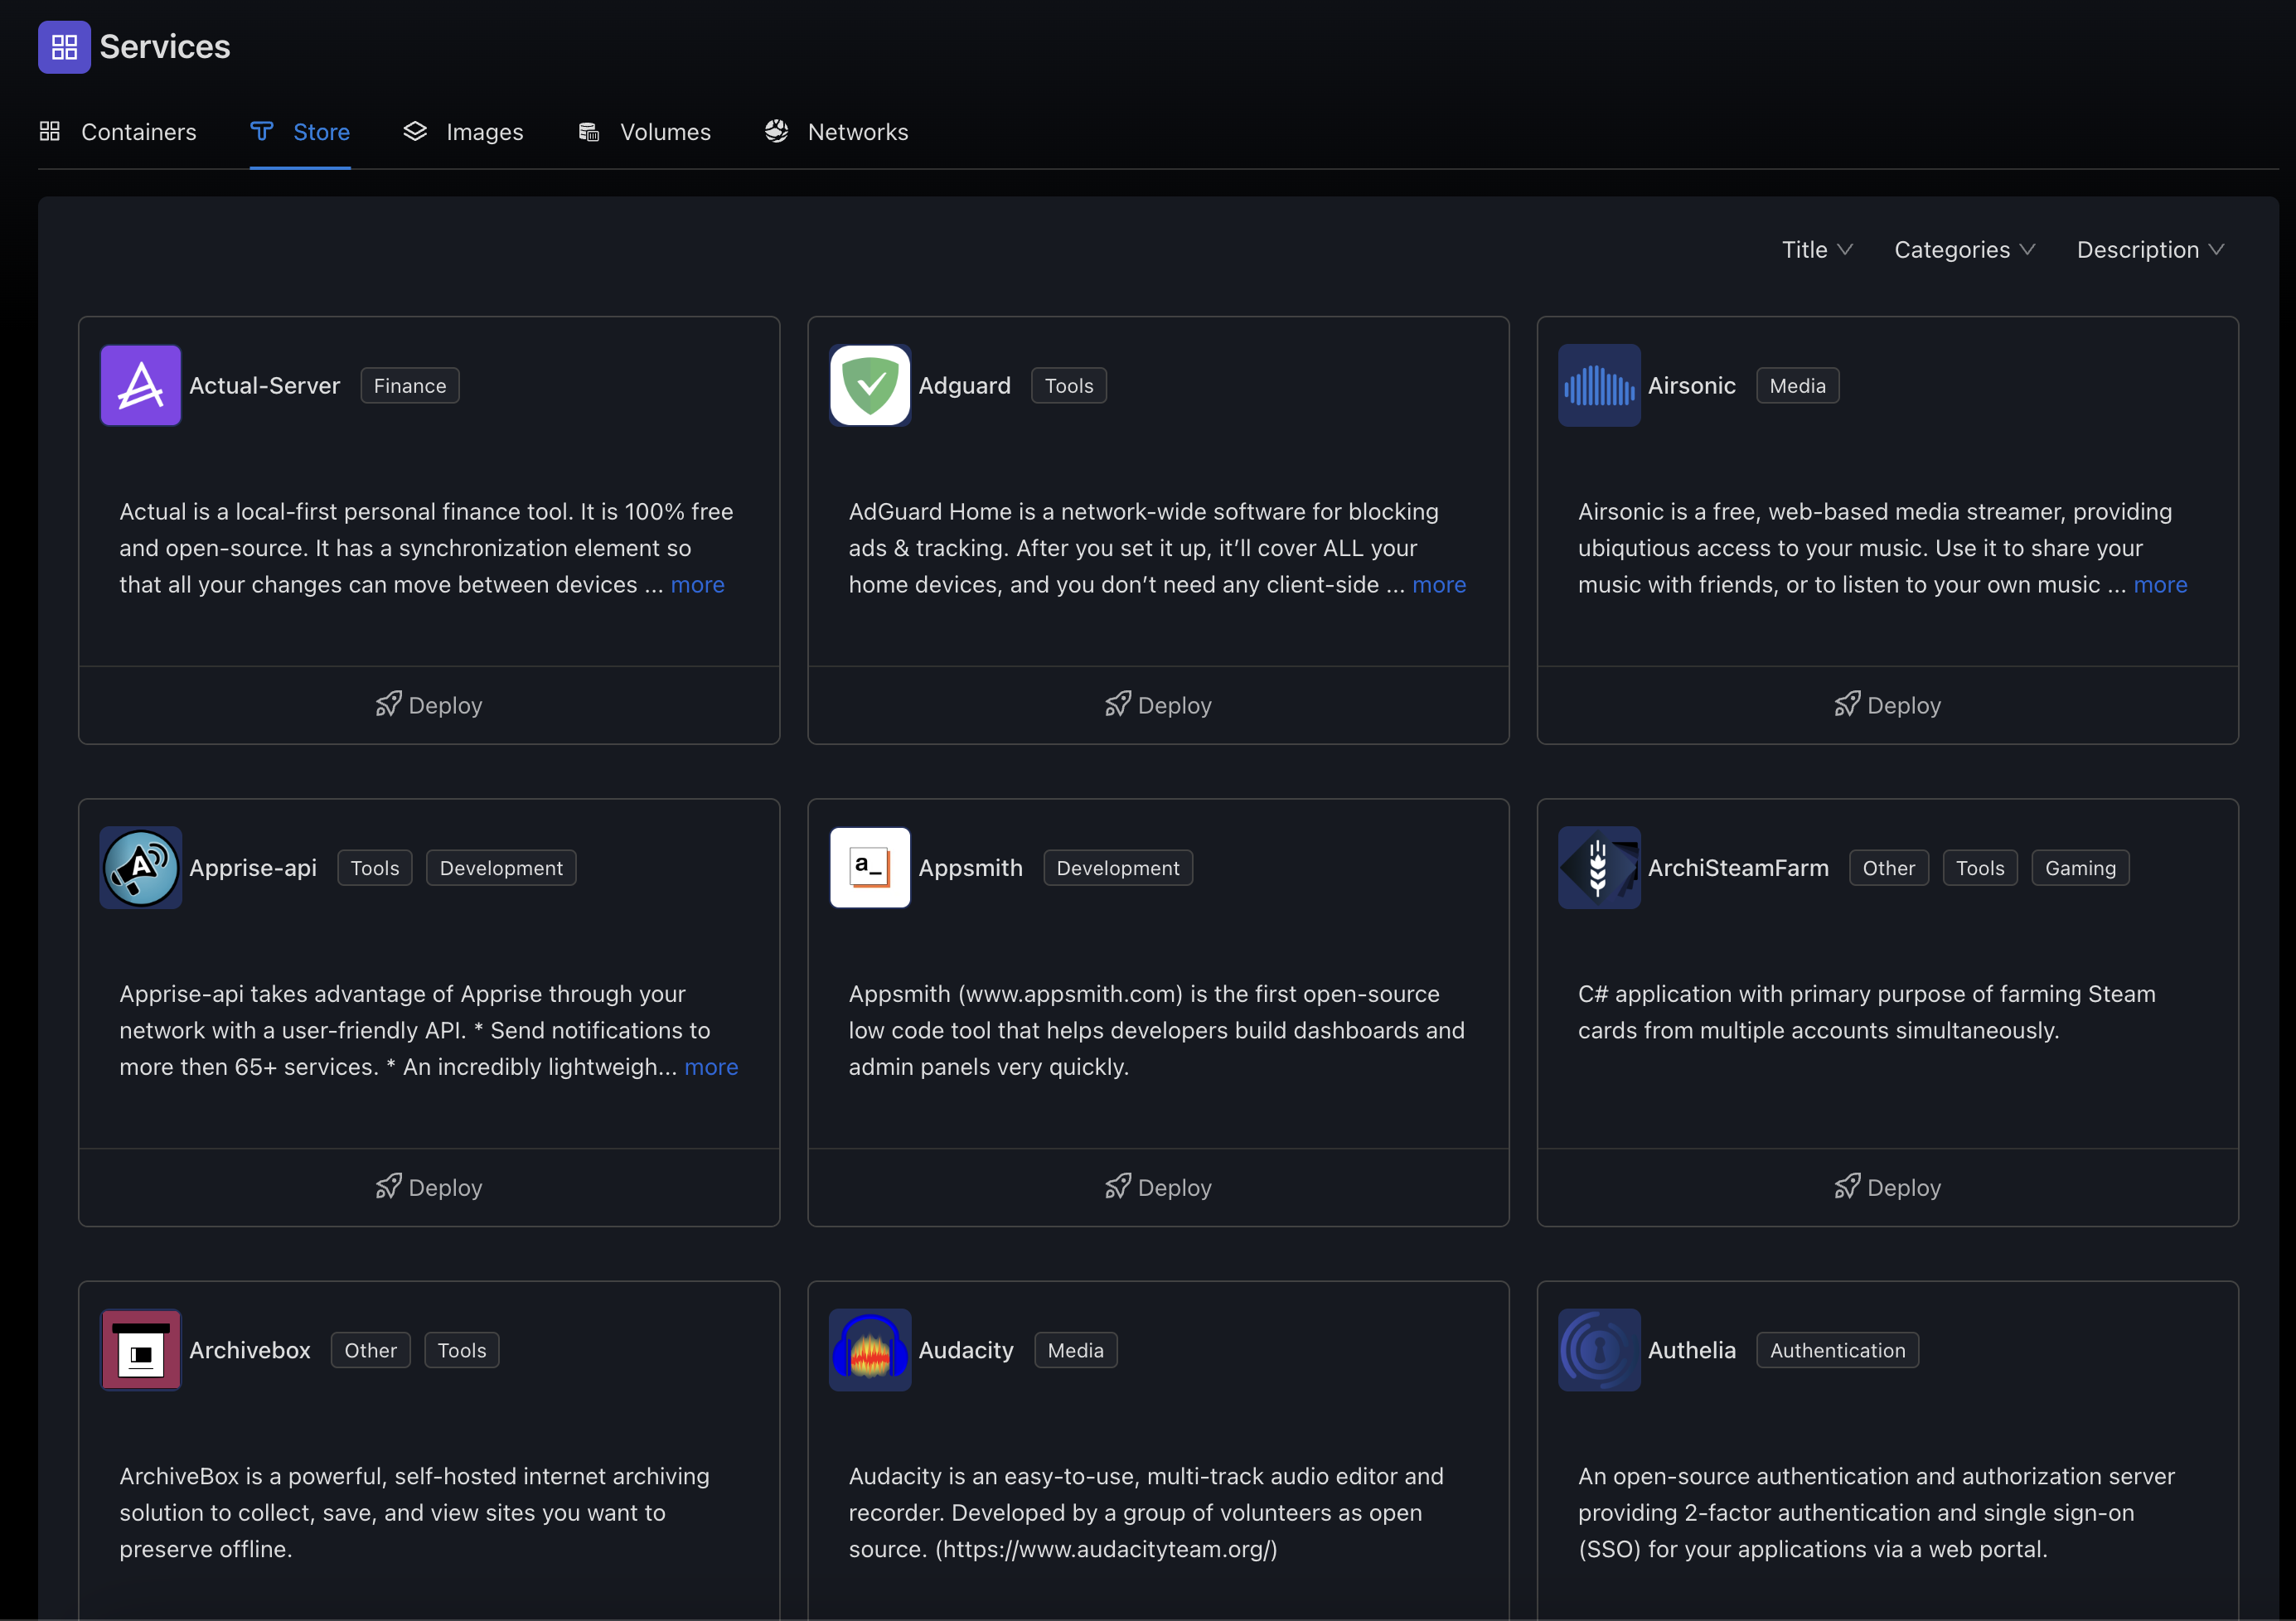Click the Other tag on ArchiSteamFarm
2296x1621 pixels.
1889,868
